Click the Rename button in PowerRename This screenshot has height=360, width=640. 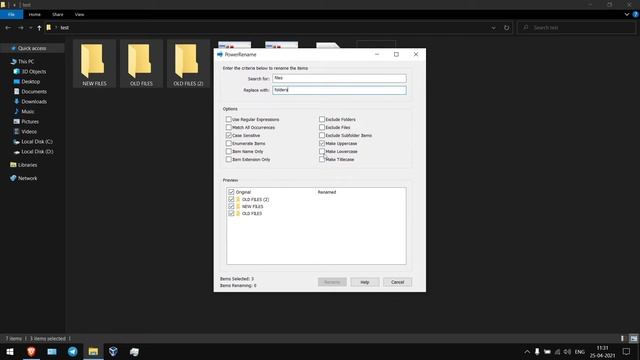pyautogui.click(x=332, y=282)
